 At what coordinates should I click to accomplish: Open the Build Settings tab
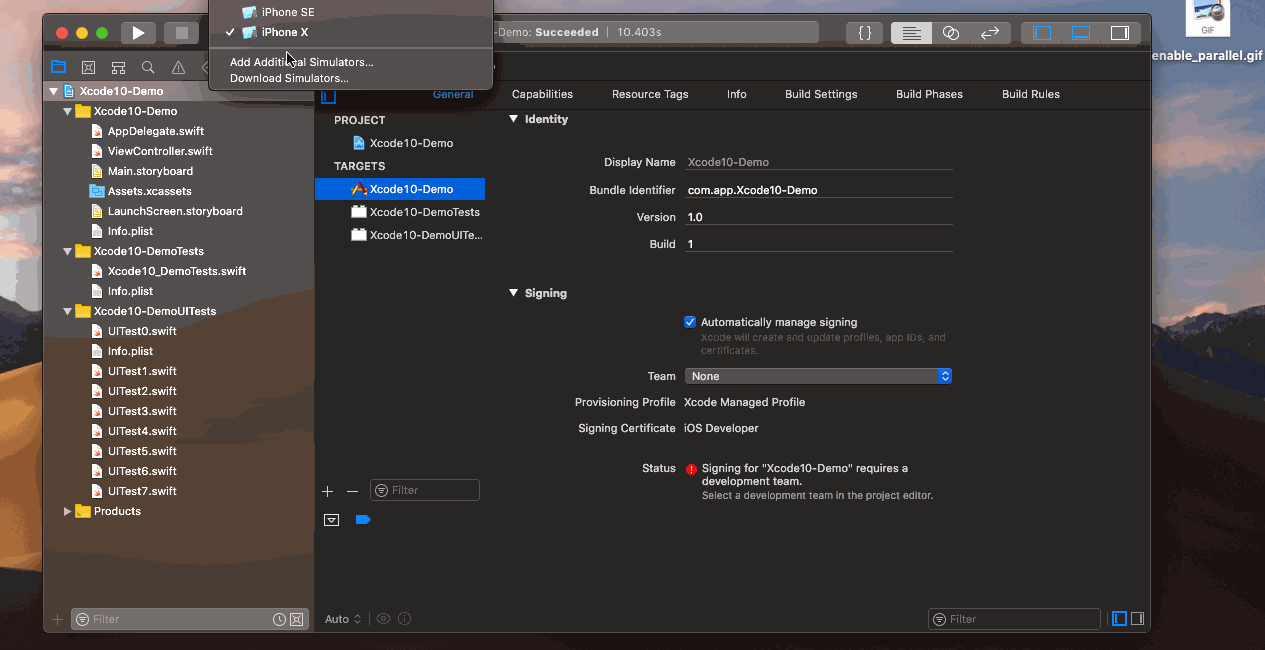coord(821,94)
